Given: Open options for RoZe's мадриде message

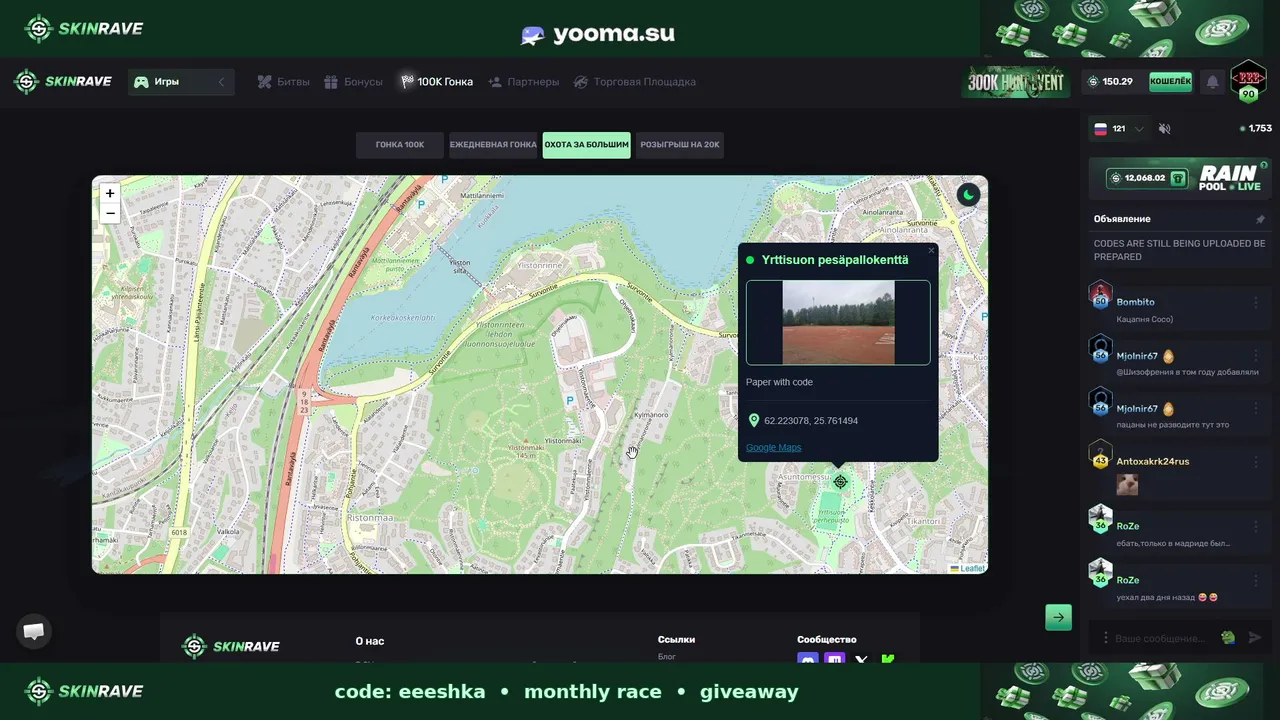Looking at the screenshot, I should click(1256, 526).
